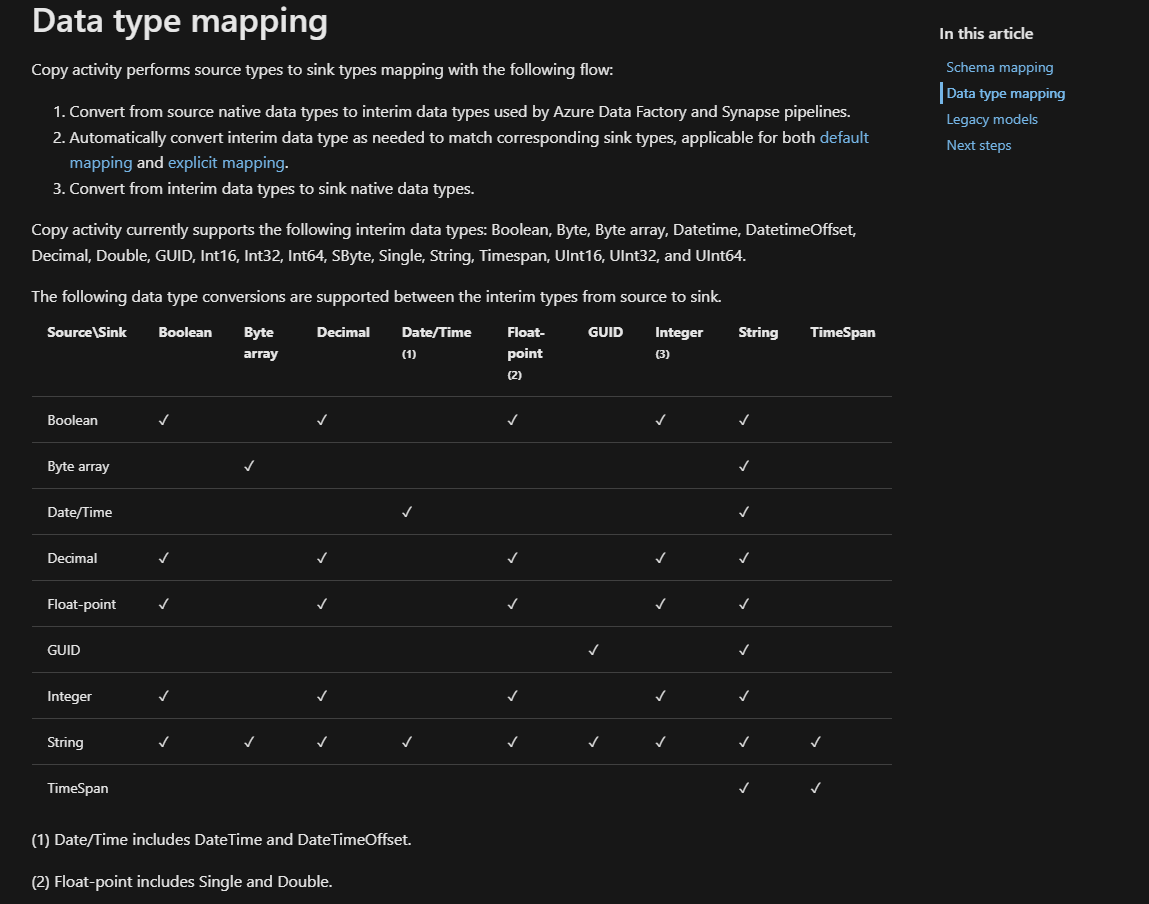This screenshot has height=904, width=1149.
Task: Select Data type mapping in the sidebar
Action: (1005, 94)
